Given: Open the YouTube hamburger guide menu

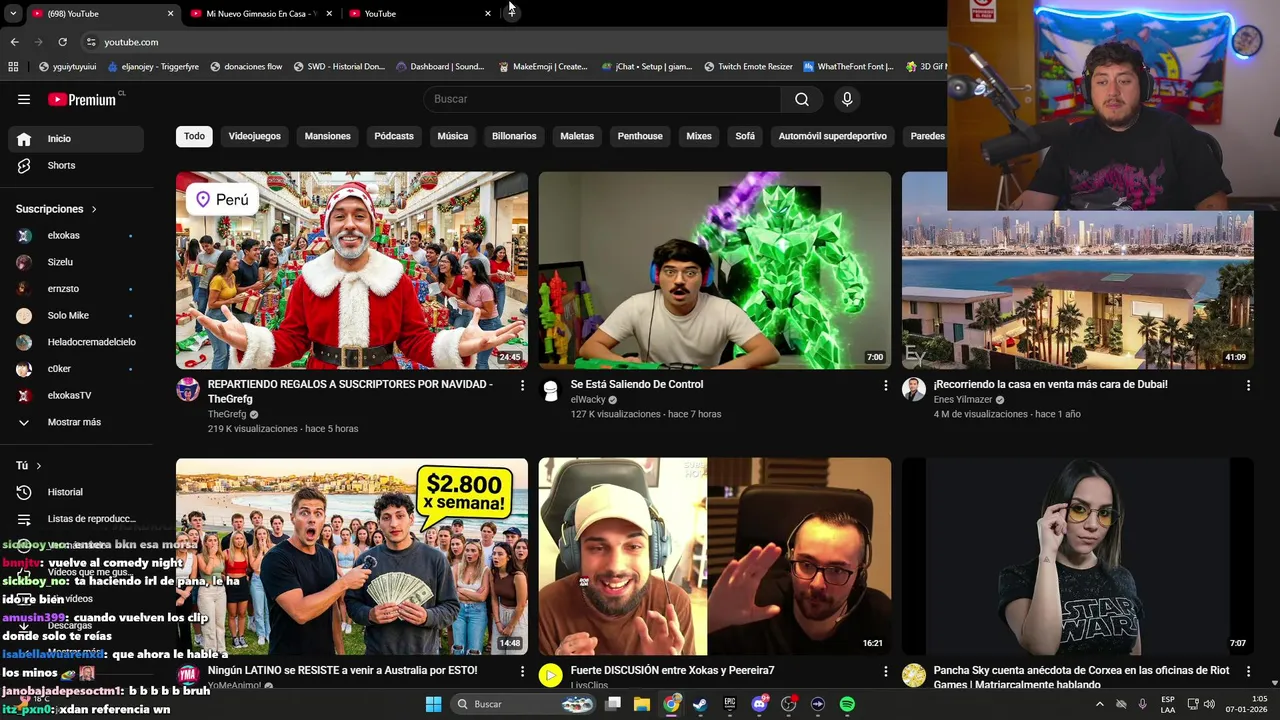Looking at the screenshot, I should click(x=24, y=99).
